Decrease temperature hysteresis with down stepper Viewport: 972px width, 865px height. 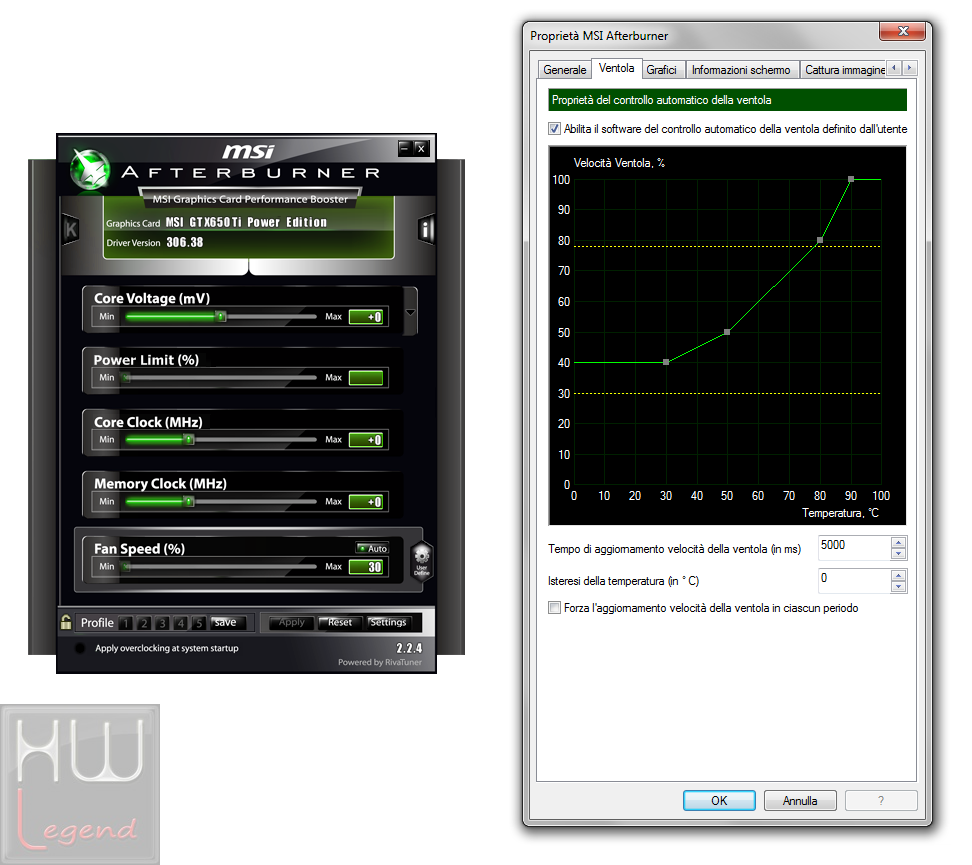[x=898, y=587]
